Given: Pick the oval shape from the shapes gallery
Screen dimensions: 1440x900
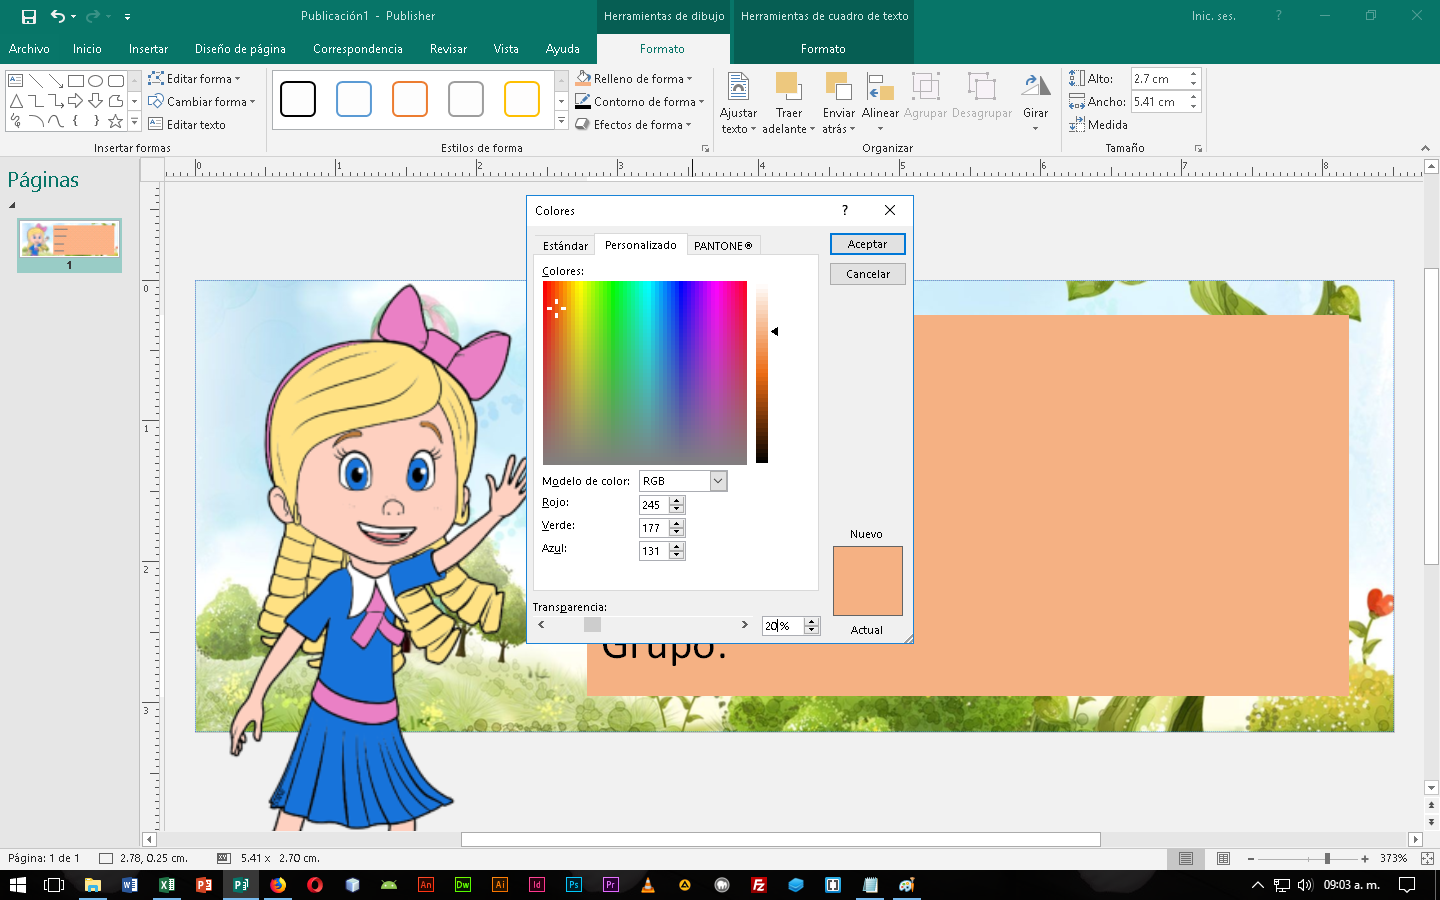Looking at the screenshot, I should coord(96,80).
